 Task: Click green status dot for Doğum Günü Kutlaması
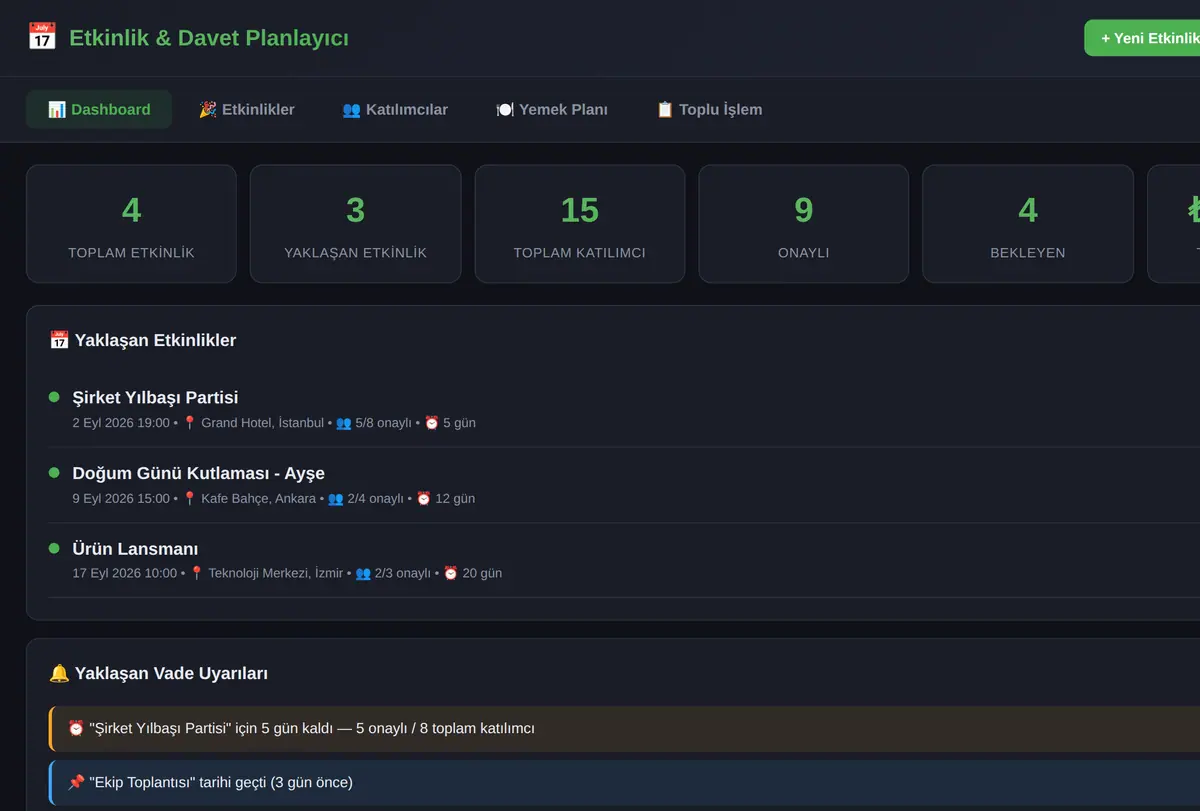[54, 472]
